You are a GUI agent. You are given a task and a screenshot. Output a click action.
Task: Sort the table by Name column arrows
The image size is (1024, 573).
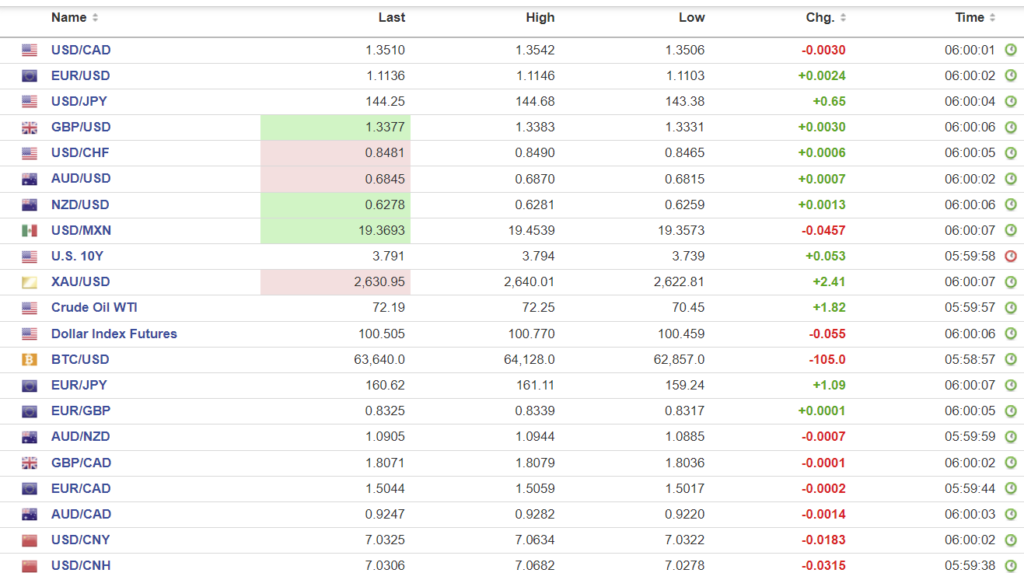(95, 18)
